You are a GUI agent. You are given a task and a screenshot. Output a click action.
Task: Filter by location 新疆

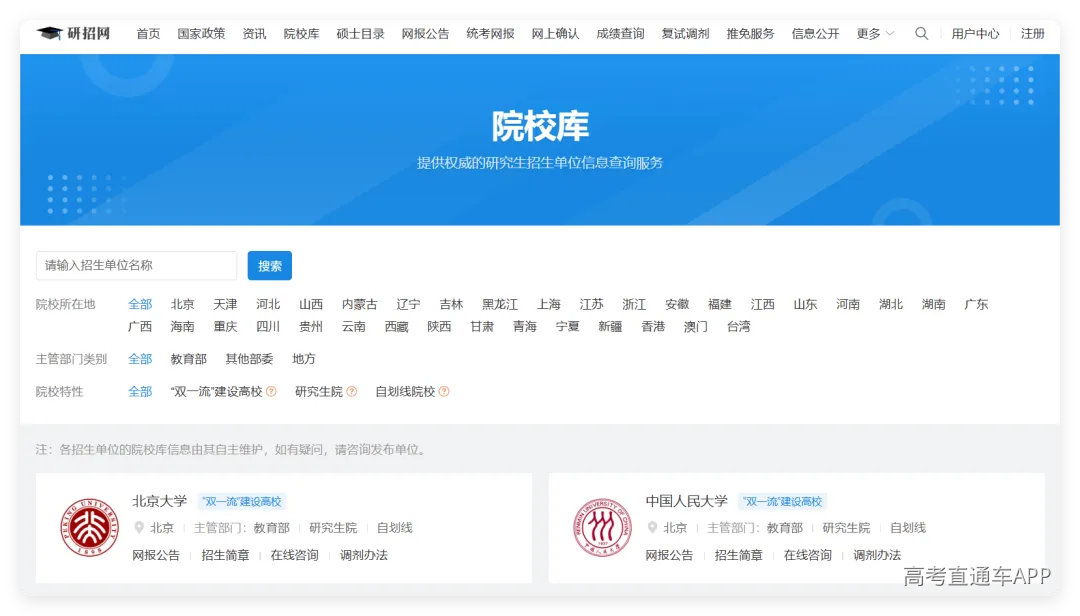(x=610, y=326)
